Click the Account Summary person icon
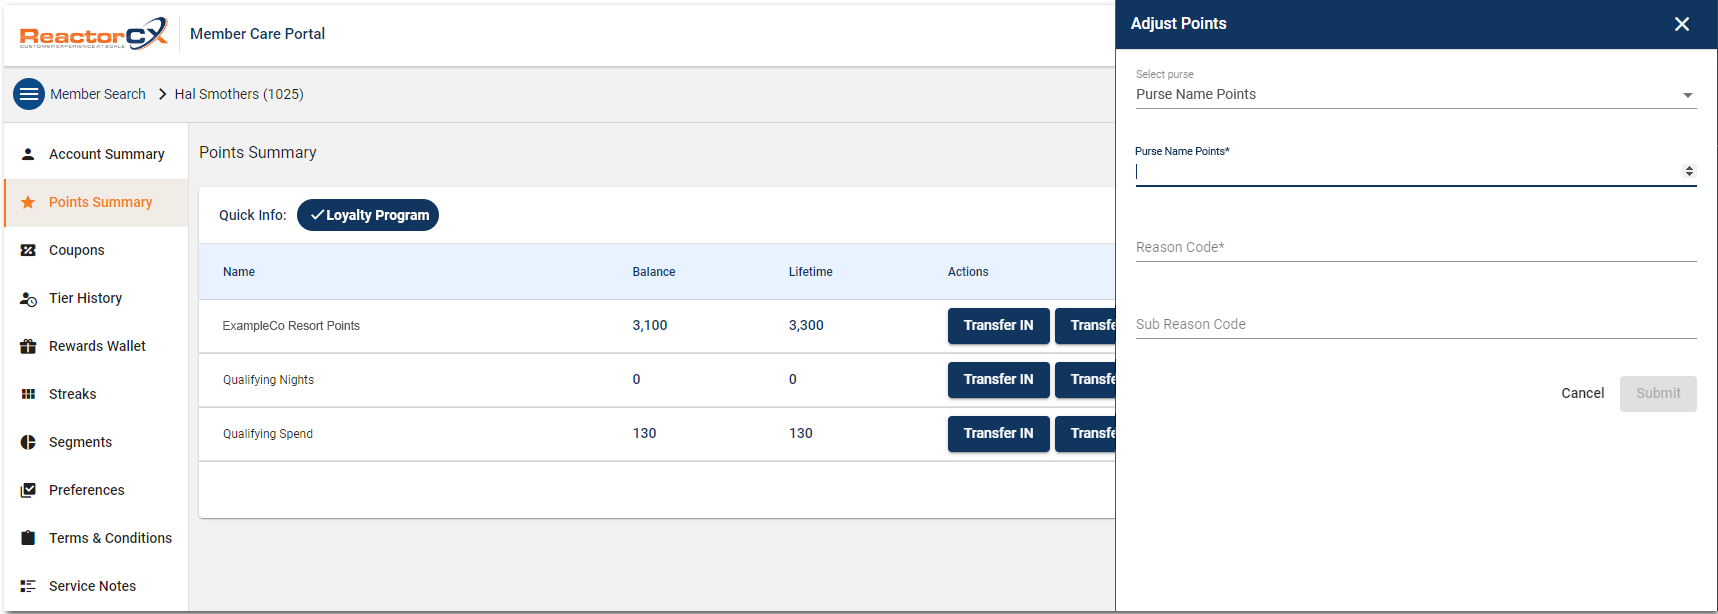The height and width of the screenshot is (614, 1718). click(x=28, y=154)
